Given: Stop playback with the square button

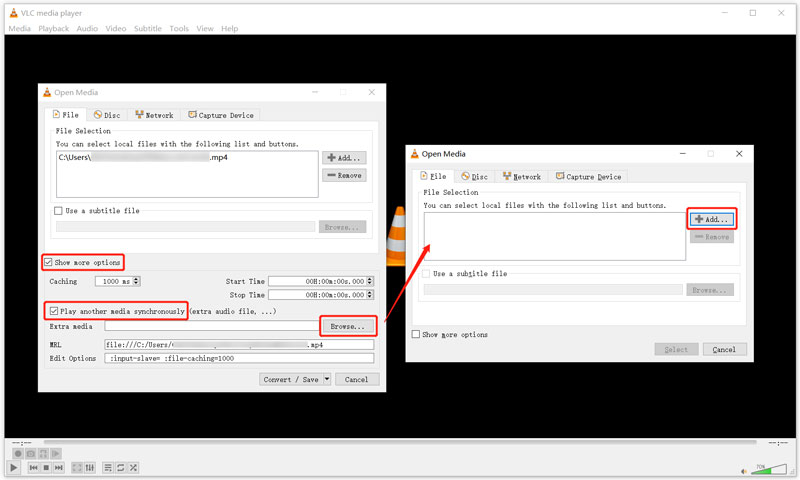Looking at the screenshot, I should click(x=46, y=467).
